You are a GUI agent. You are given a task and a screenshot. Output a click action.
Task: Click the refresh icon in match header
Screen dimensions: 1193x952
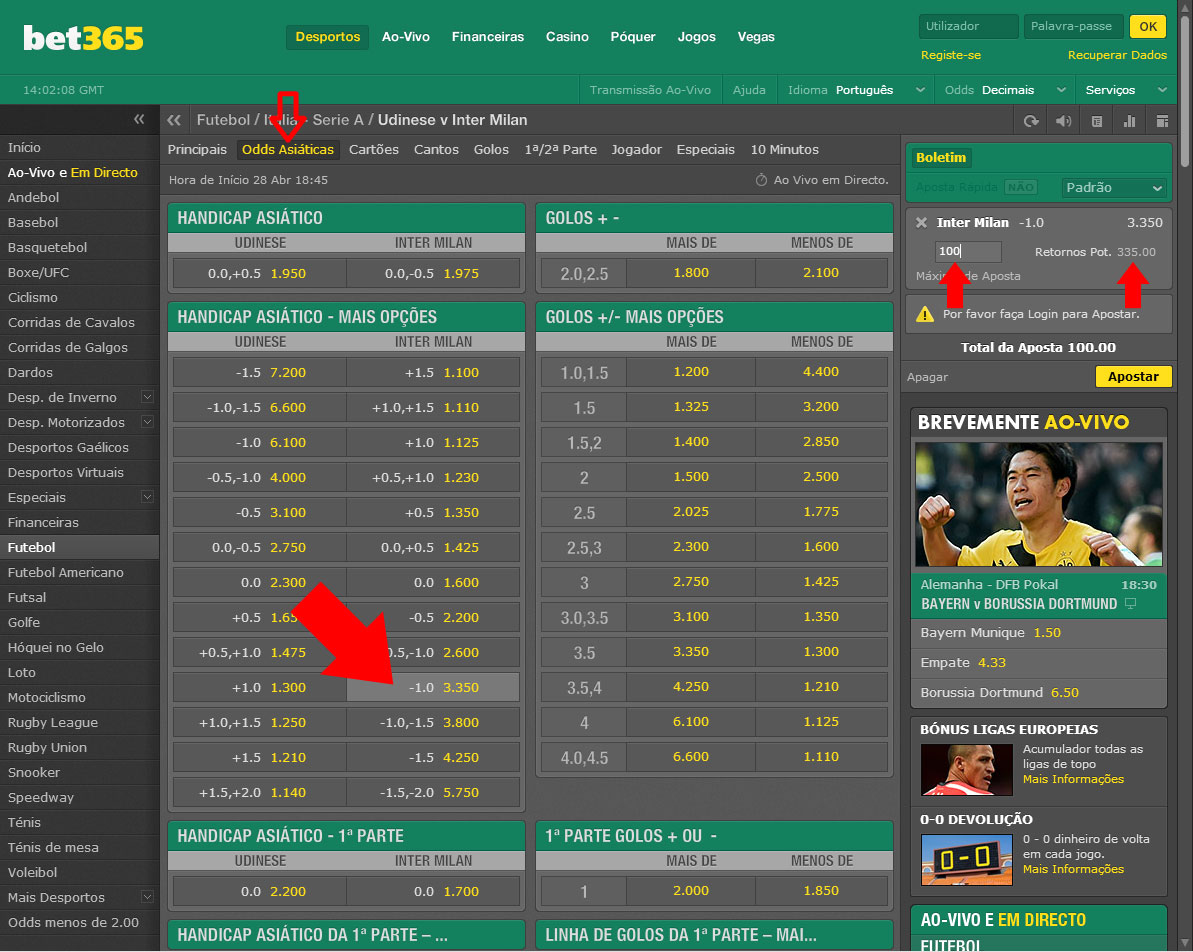(1031, 121)
